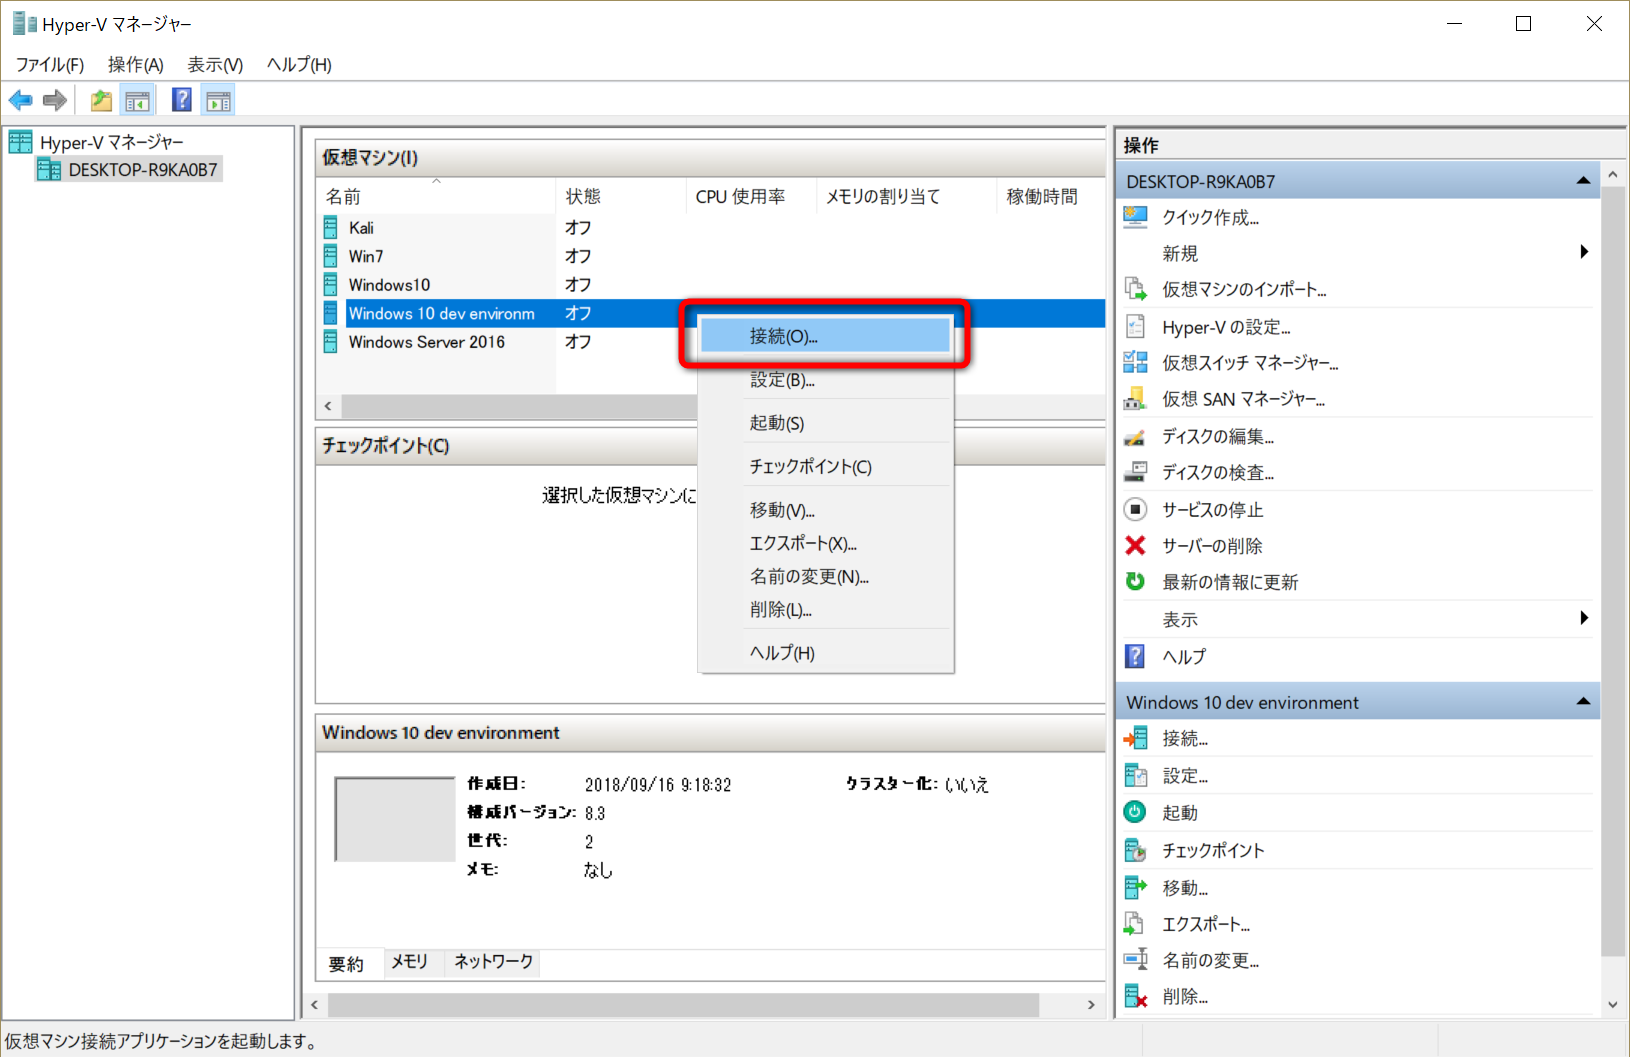The image size is (1630, 1057).
Task: Open the 操作(A) menu
Action: pyautogui.click(x=136, y=64)
